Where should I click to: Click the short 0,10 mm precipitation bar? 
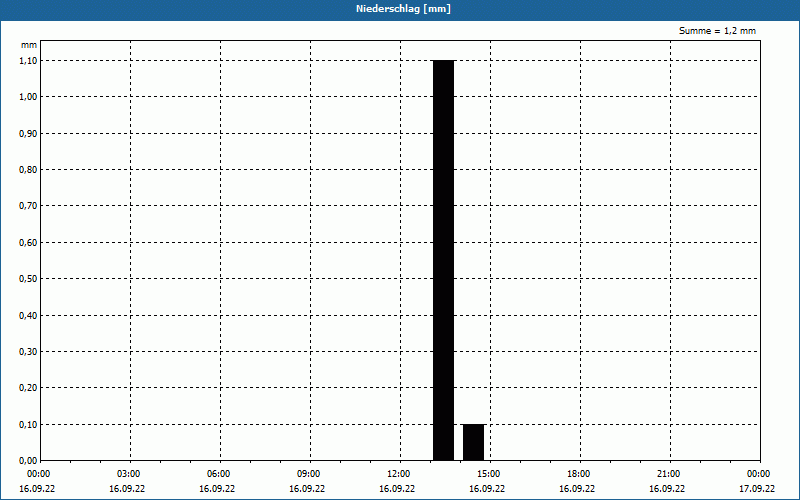(x=473, y=442)
